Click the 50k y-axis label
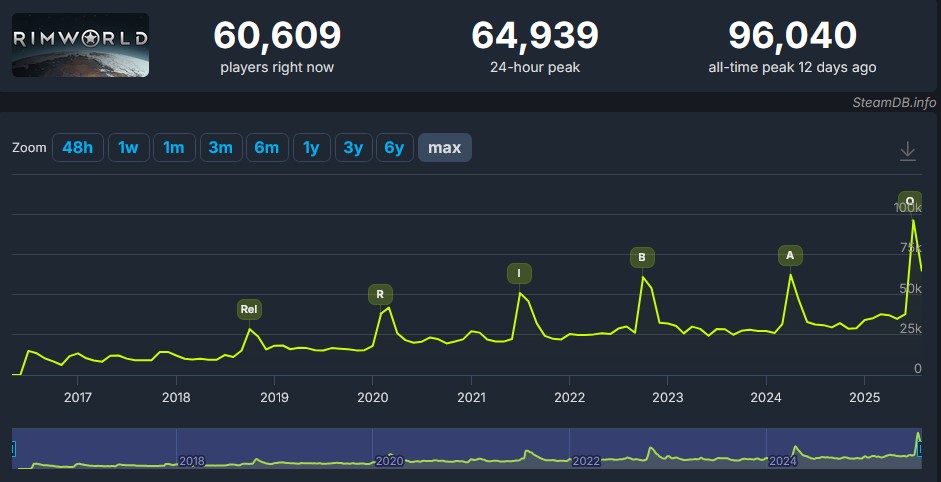This screenshot has height=482, width=941. click(x=910, y=289)
